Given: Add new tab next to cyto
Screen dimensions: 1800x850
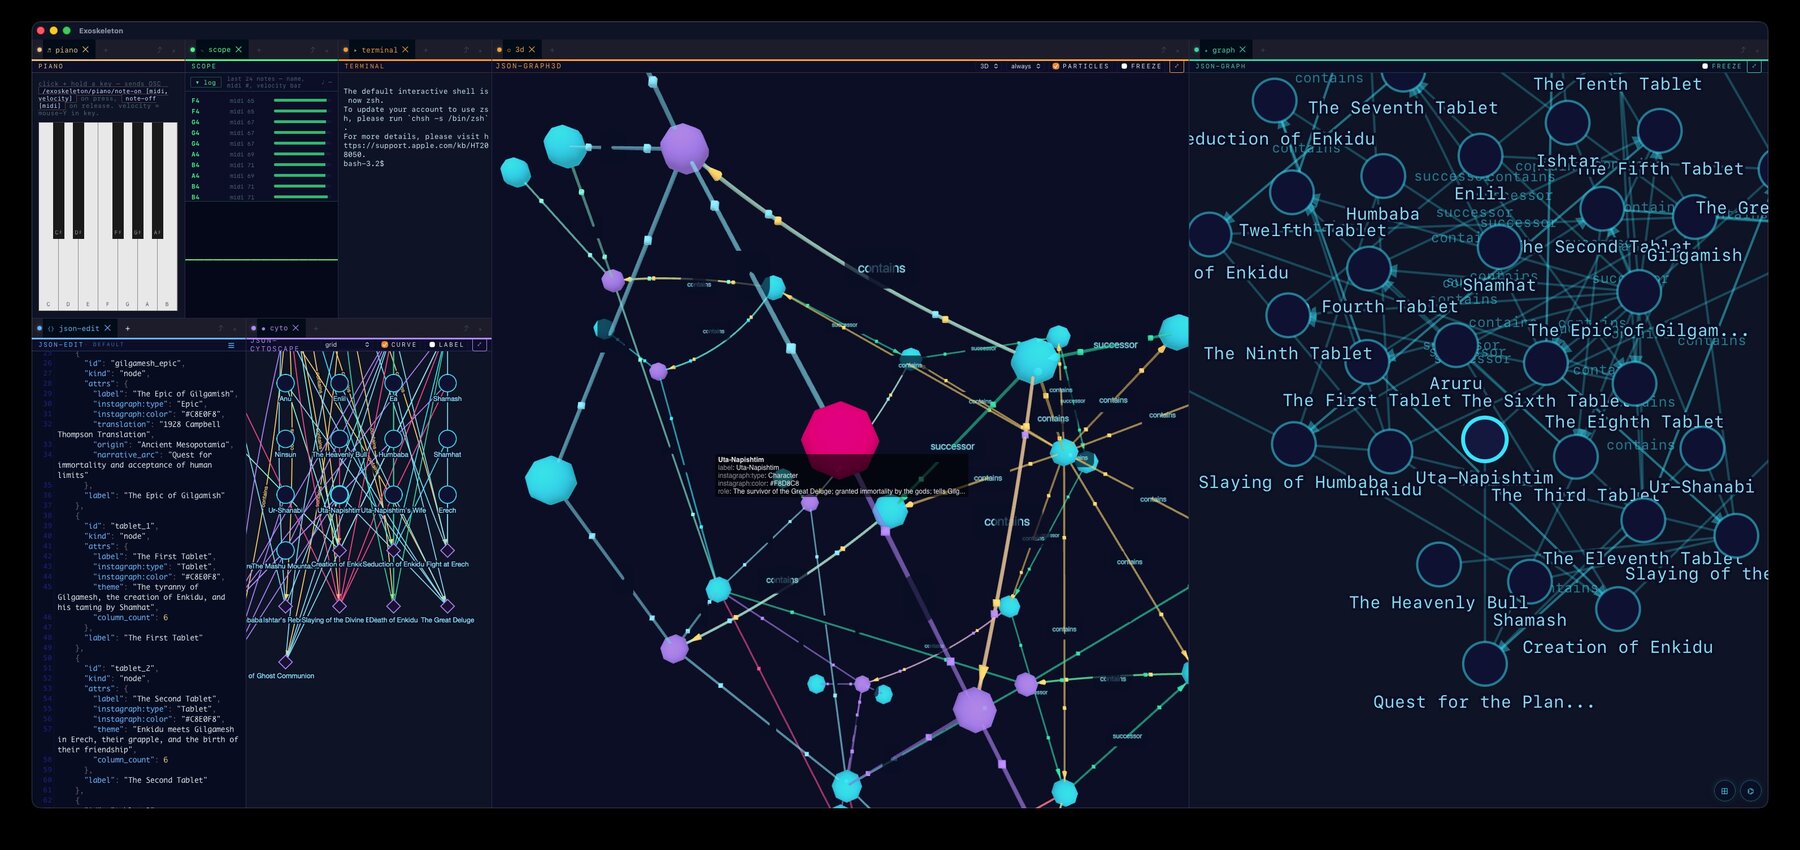Looking at the screenshot, I should pyautogui.click(x=316, y=328).
